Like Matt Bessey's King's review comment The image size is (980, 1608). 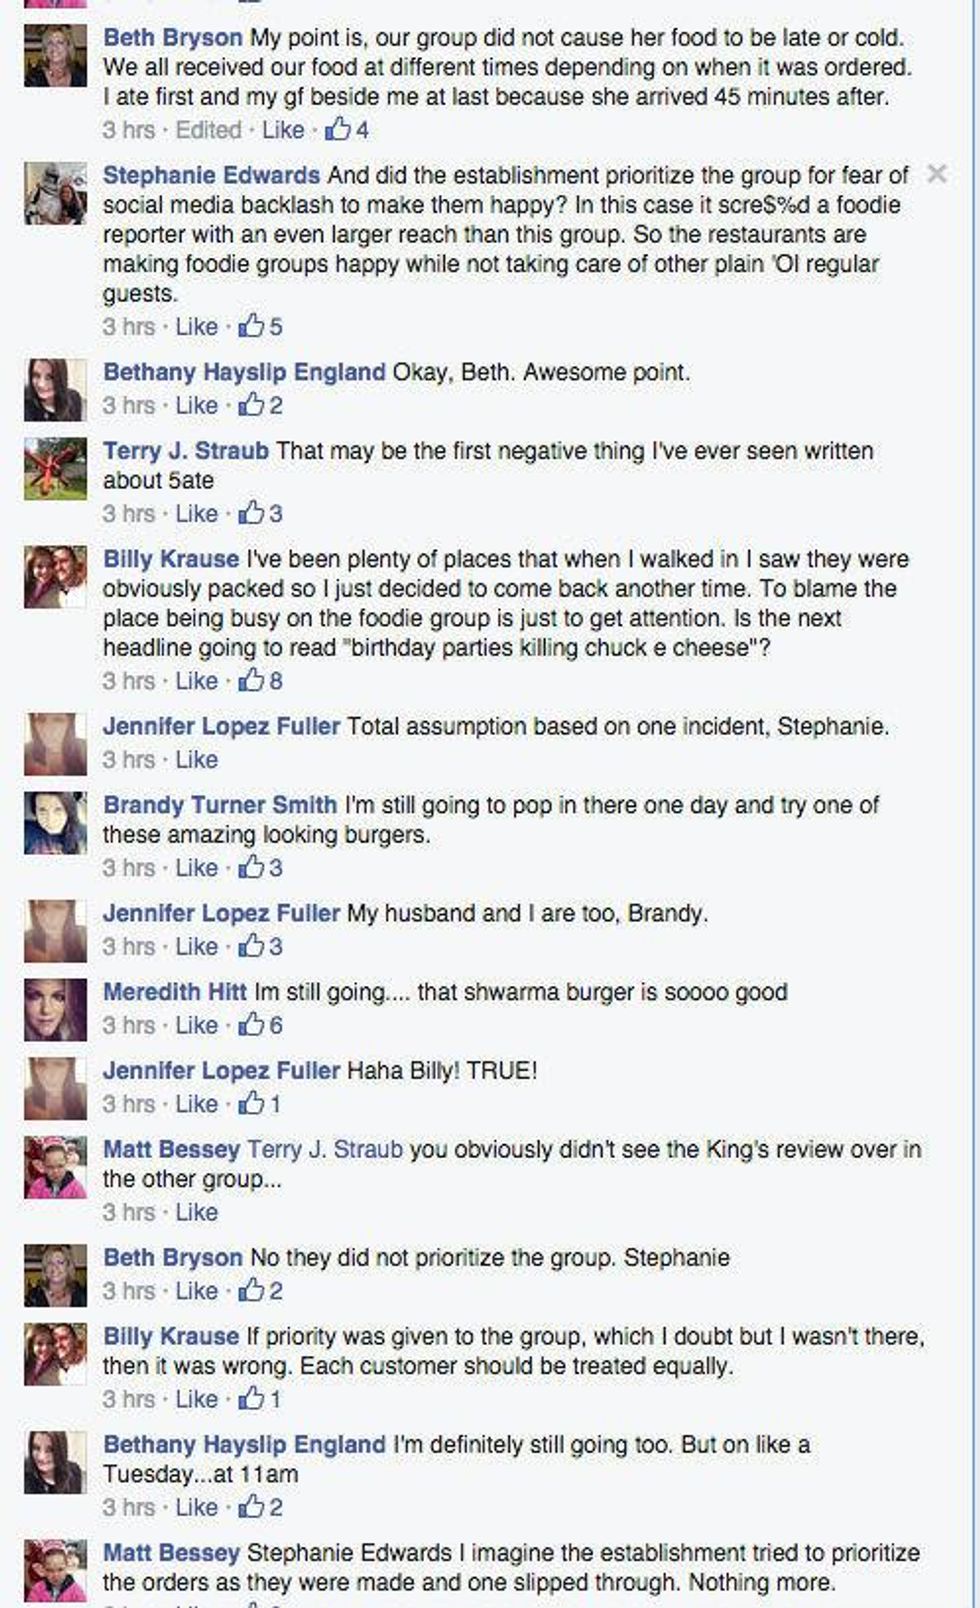coord(196,1211)
